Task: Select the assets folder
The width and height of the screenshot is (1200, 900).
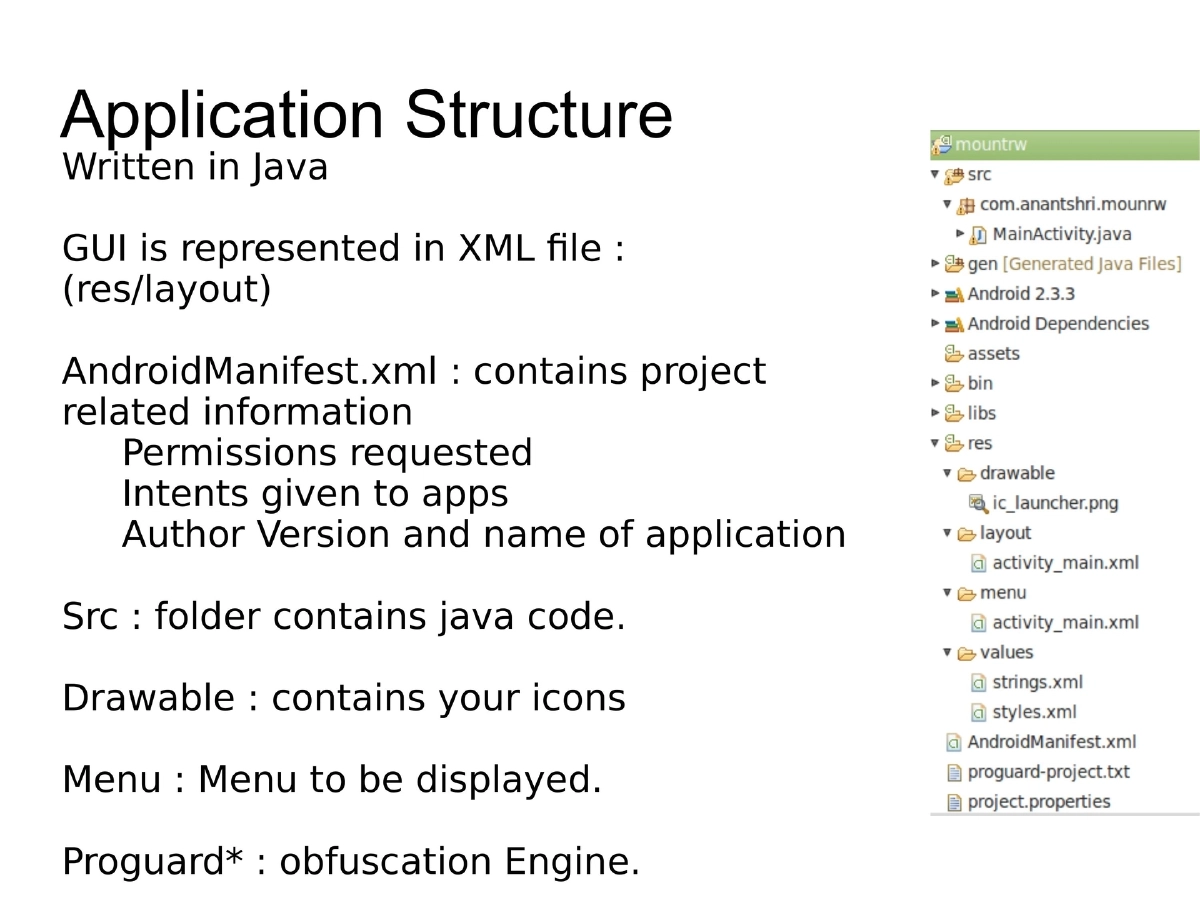Action: tap(994, 353)
